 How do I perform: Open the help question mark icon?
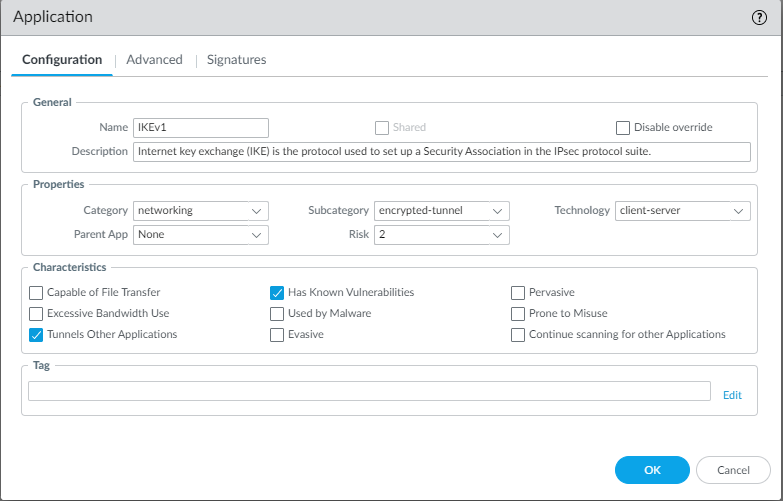click(759, 17)
